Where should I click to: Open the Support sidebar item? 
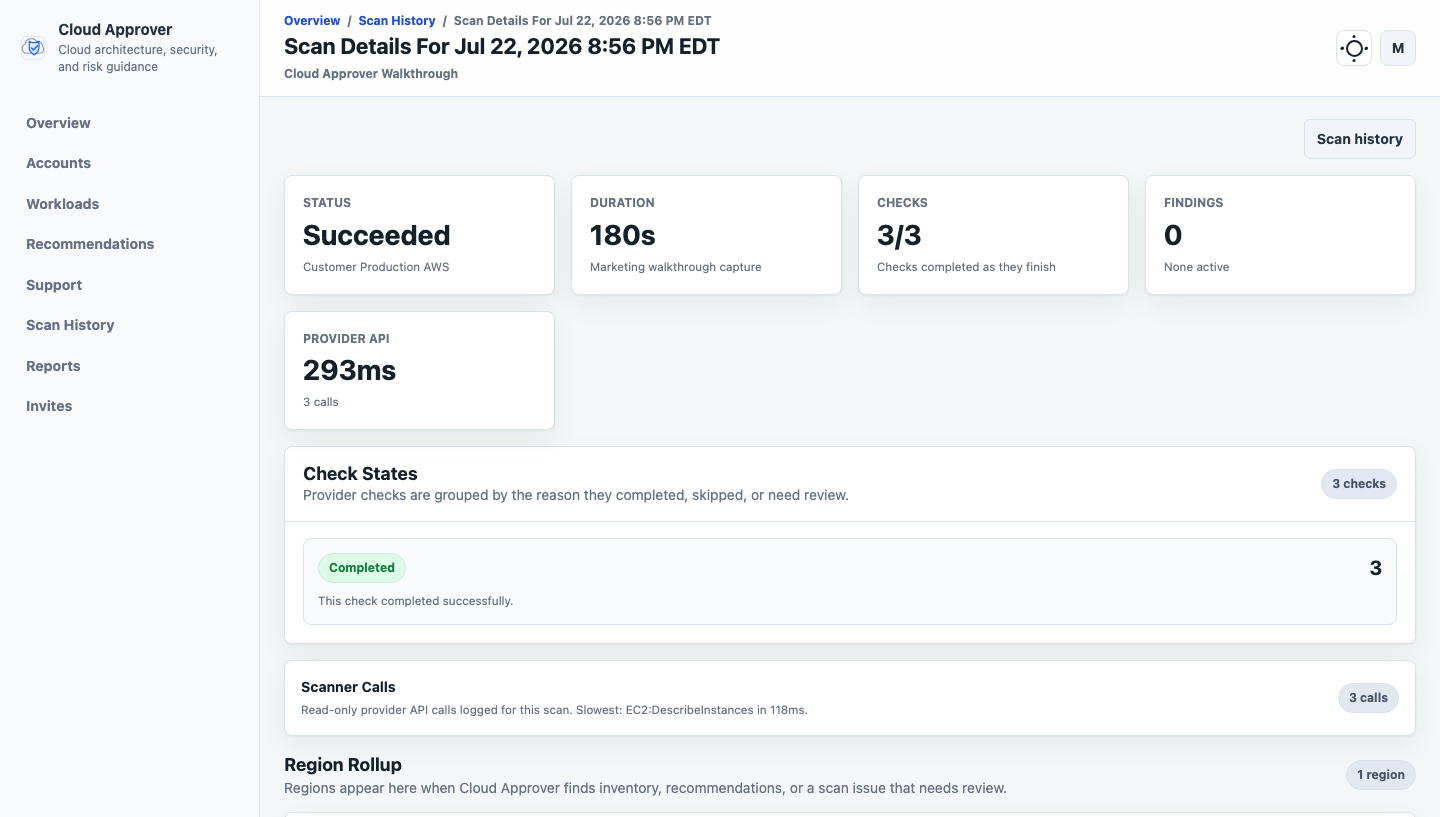54,285
